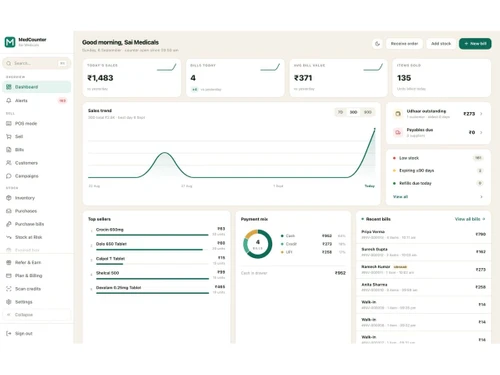Open View all bills link
Viewport: 500px width, 375px height.
point(470,219)
